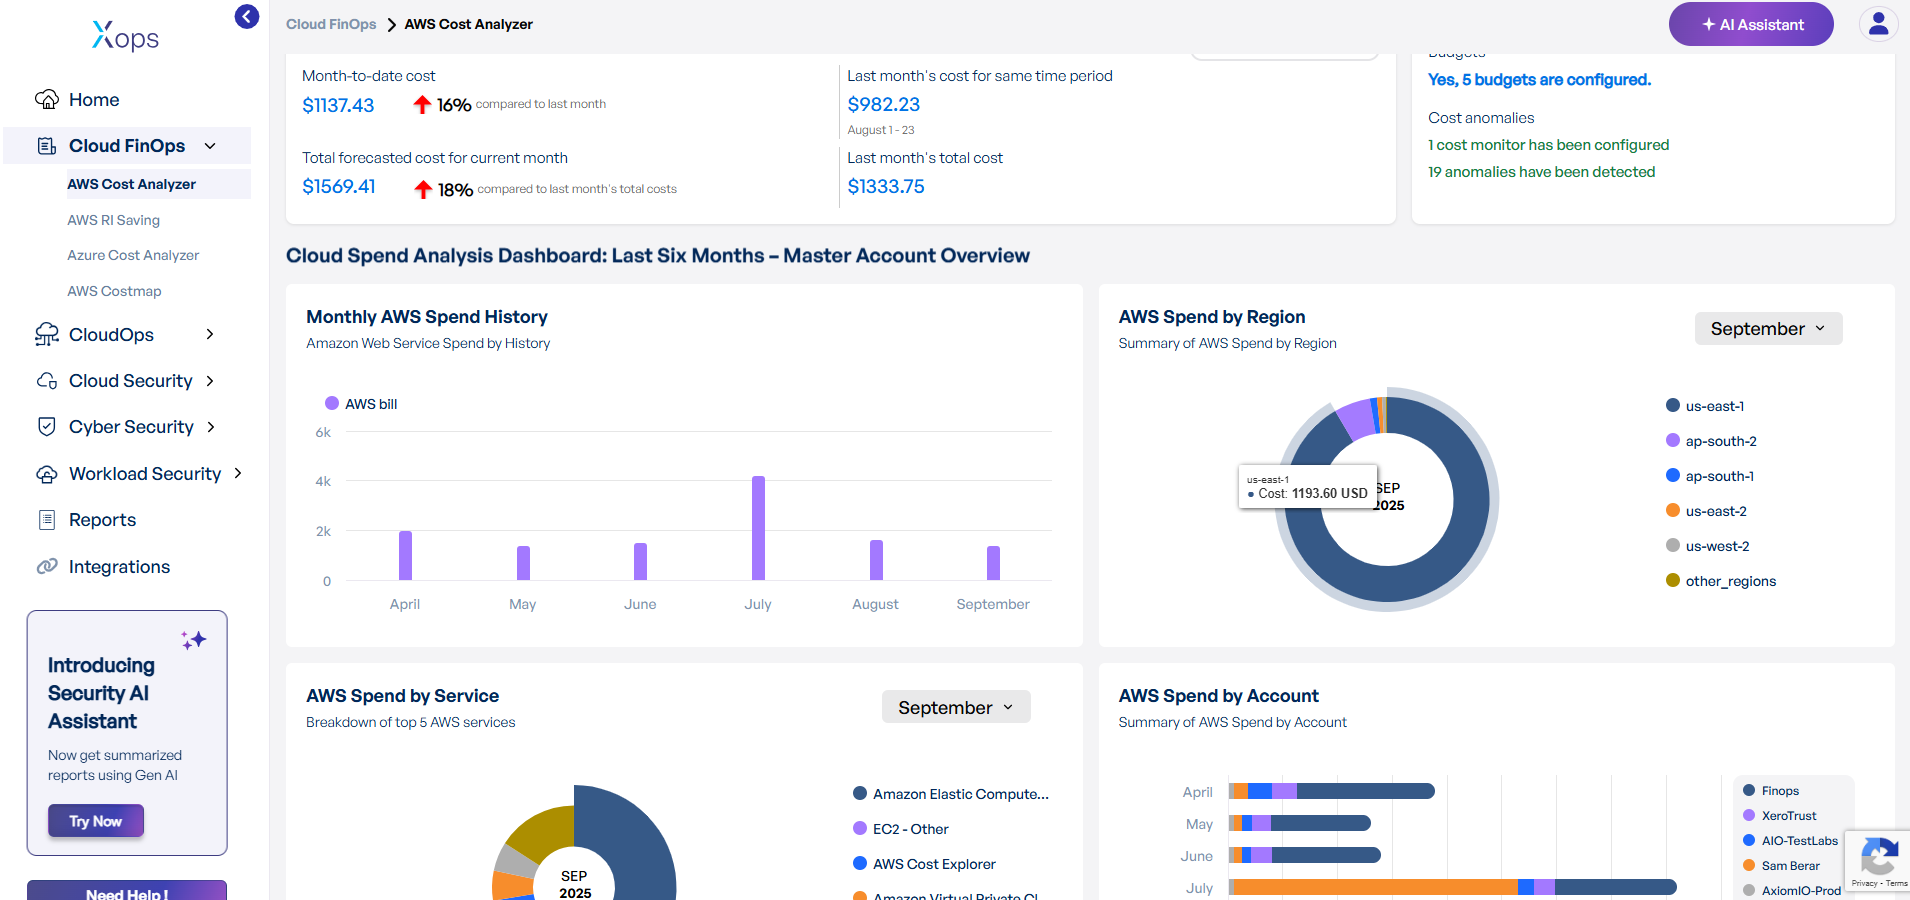This screenshot has width=1910, height=900.
Task: Open the September dropdown in Spend by Region
Action: pos(1767,329)
